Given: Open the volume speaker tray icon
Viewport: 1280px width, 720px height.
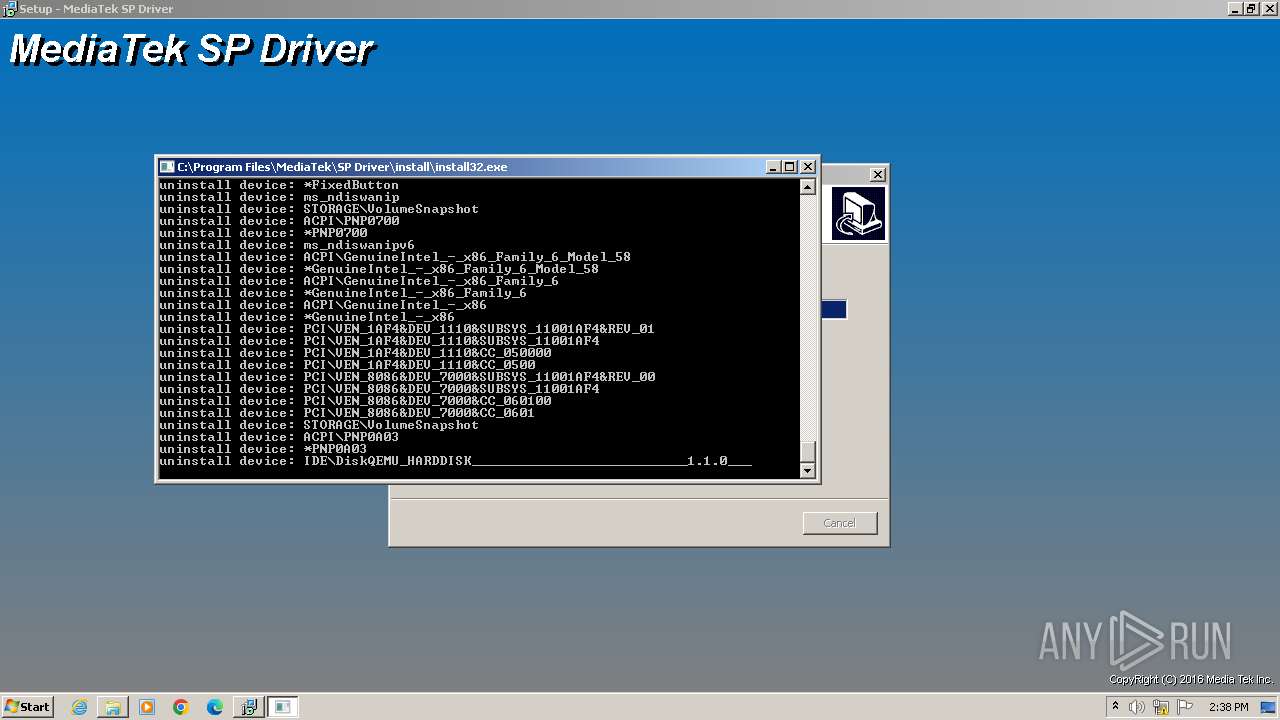Looking at the screenshot, I should coord(1137,707).
